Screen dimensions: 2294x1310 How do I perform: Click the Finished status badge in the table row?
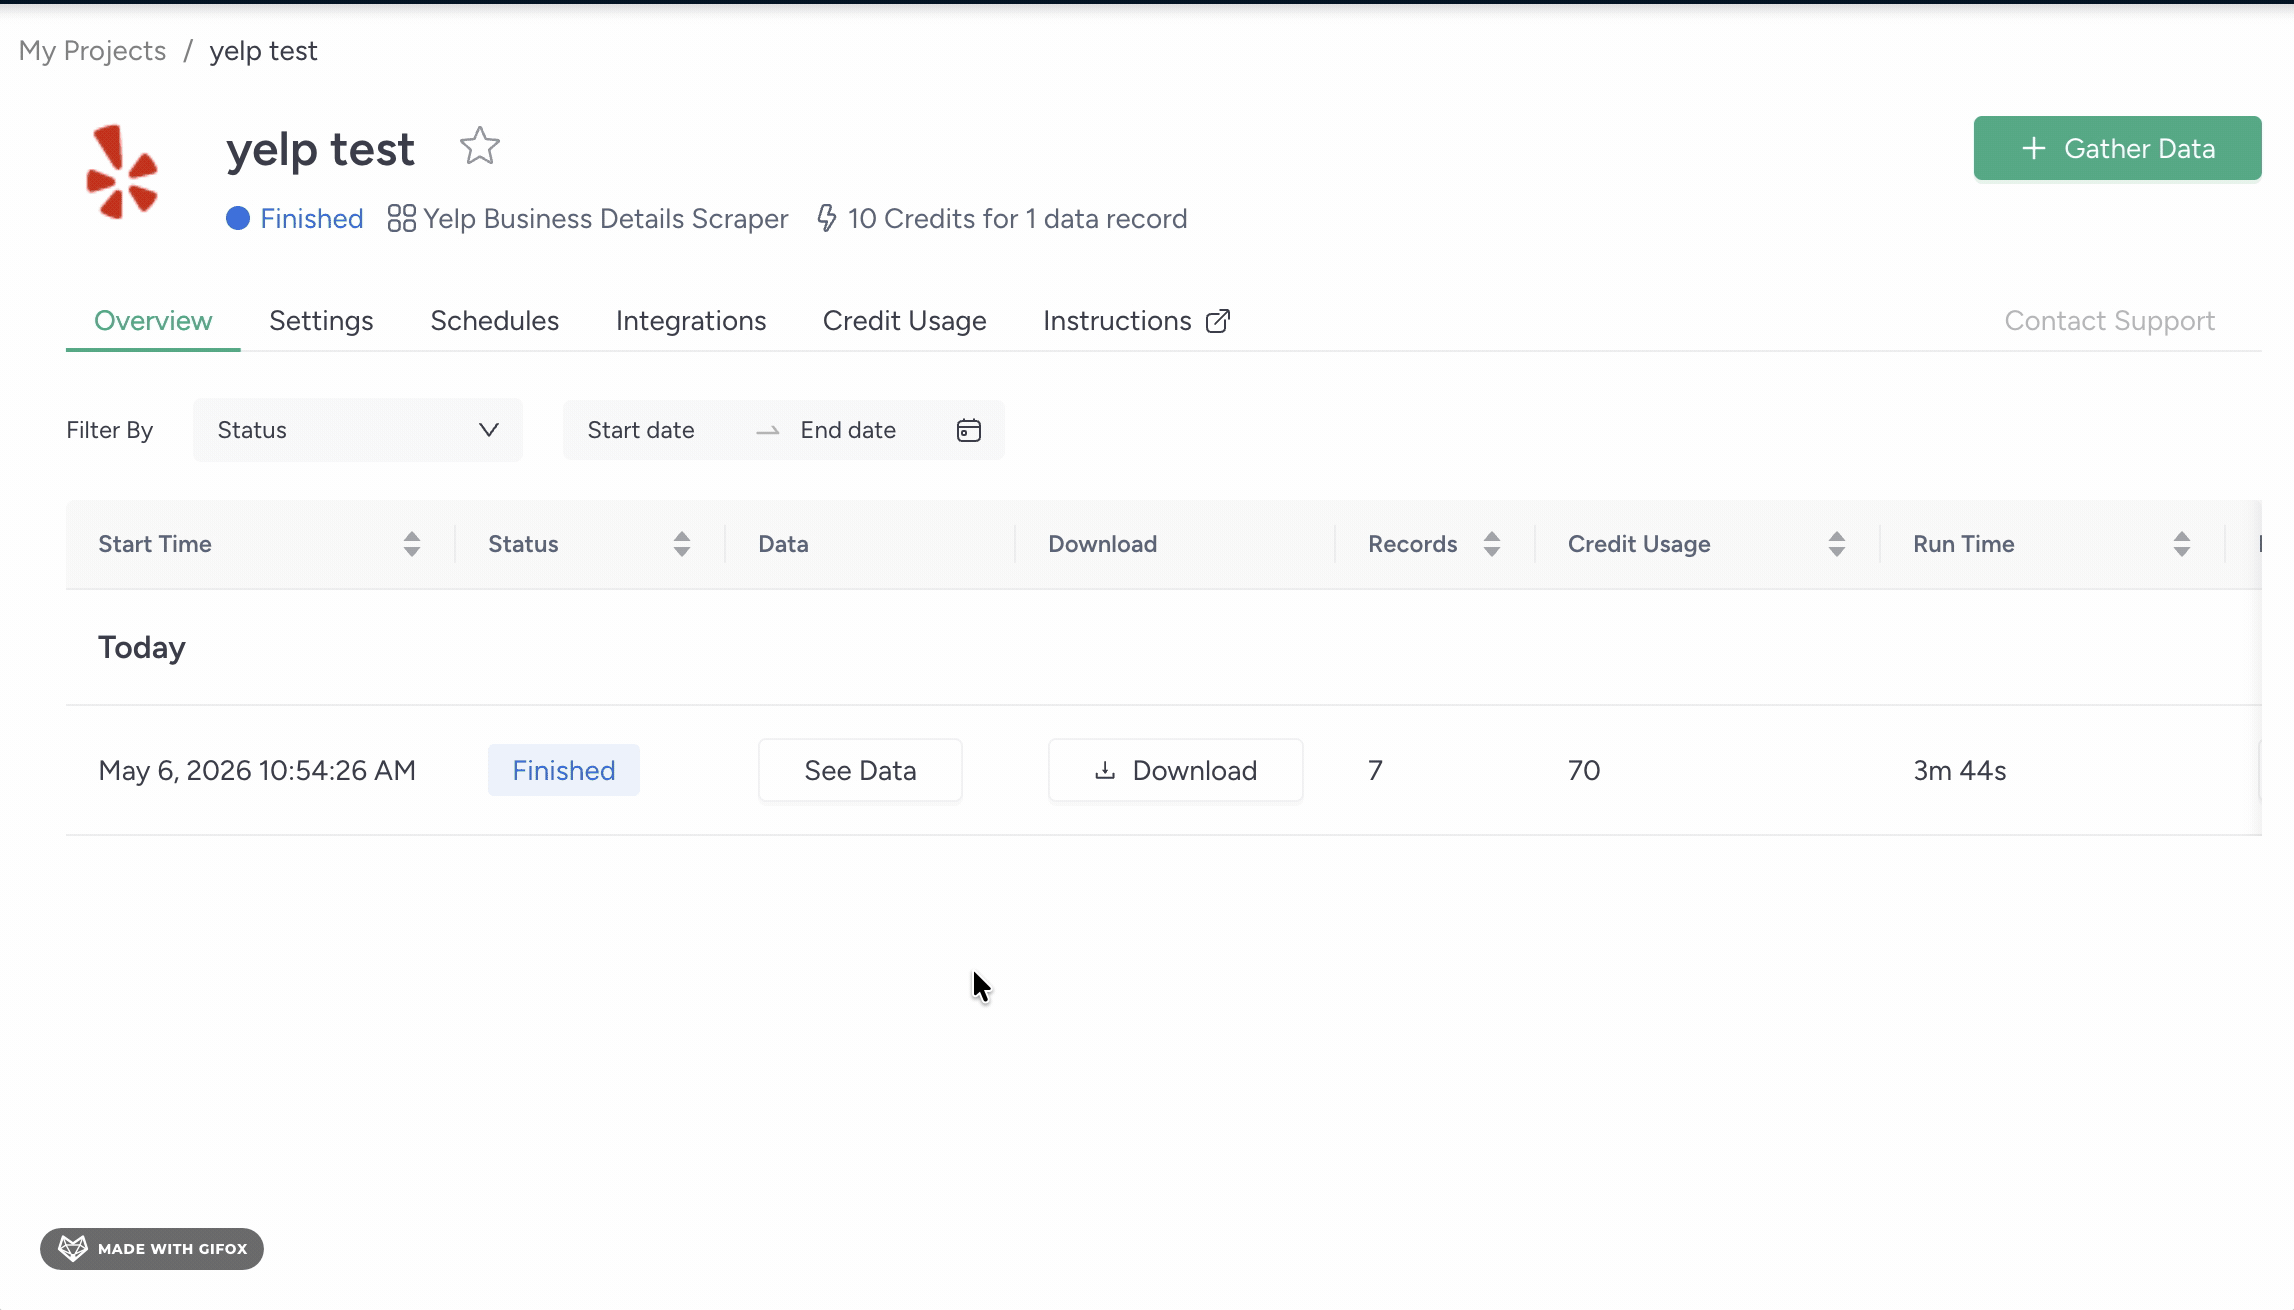[x=564, y=770]
